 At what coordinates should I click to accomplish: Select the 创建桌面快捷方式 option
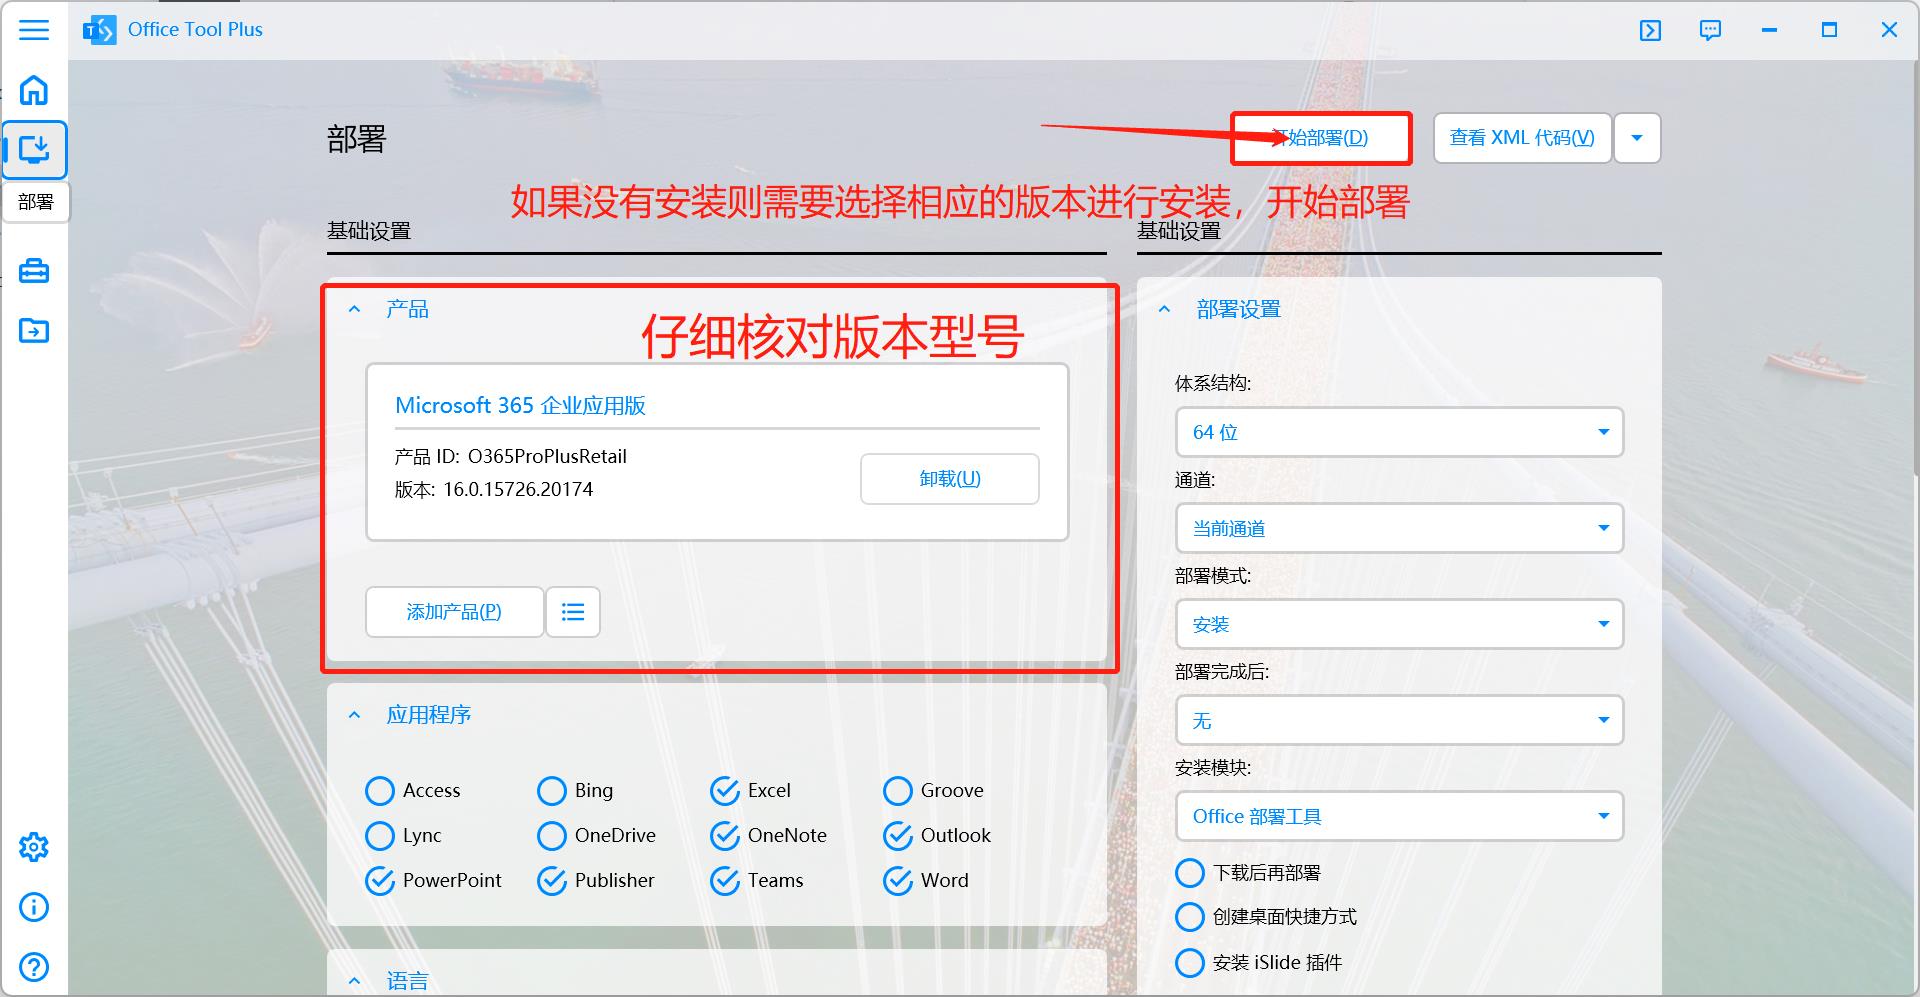(x=1190, y=917)
